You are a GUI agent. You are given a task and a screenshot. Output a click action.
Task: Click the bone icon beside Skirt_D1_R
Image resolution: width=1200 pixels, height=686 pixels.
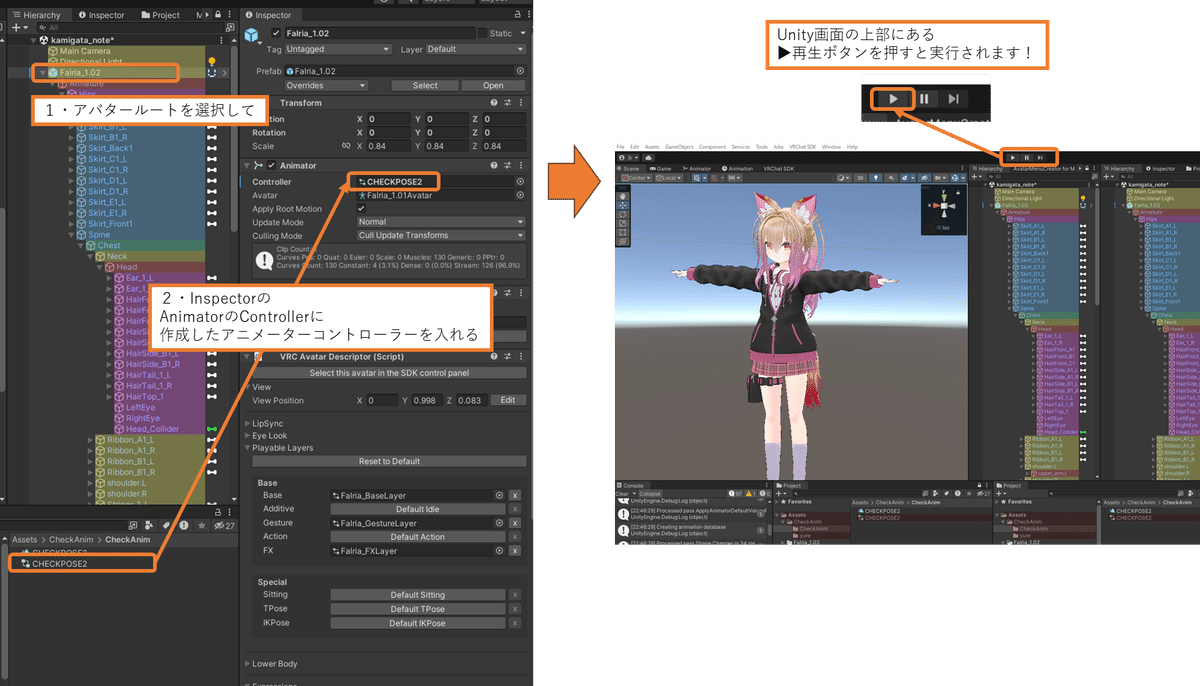pos(212,191)
